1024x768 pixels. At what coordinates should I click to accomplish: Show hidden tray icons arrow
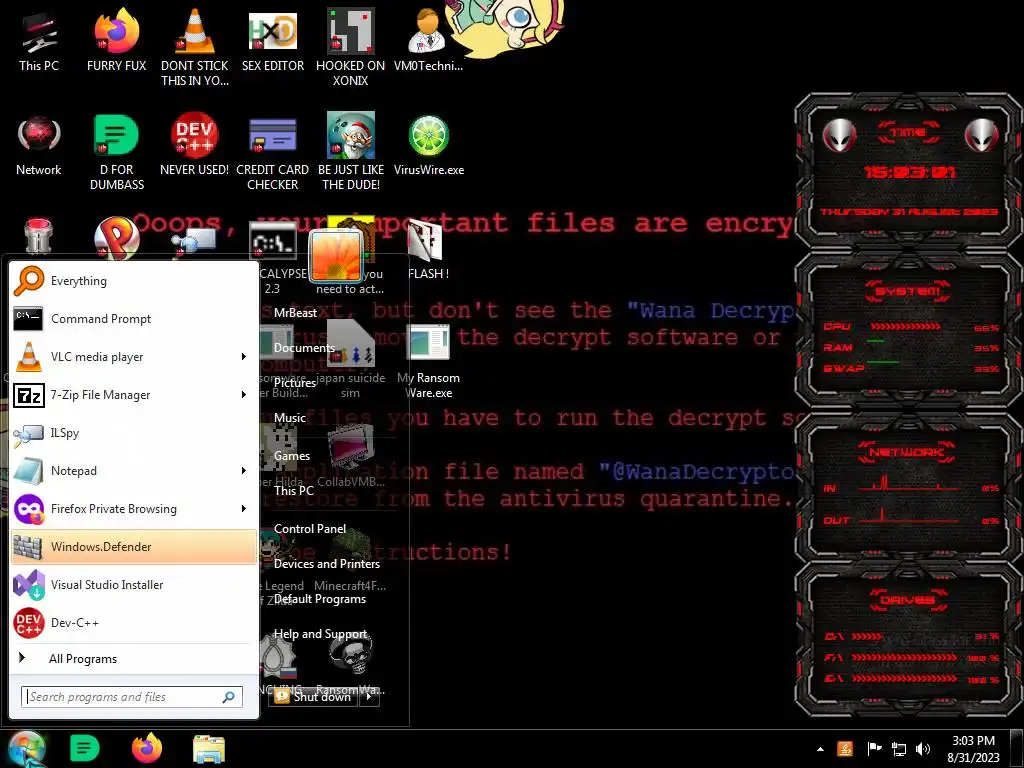[820, 750]
